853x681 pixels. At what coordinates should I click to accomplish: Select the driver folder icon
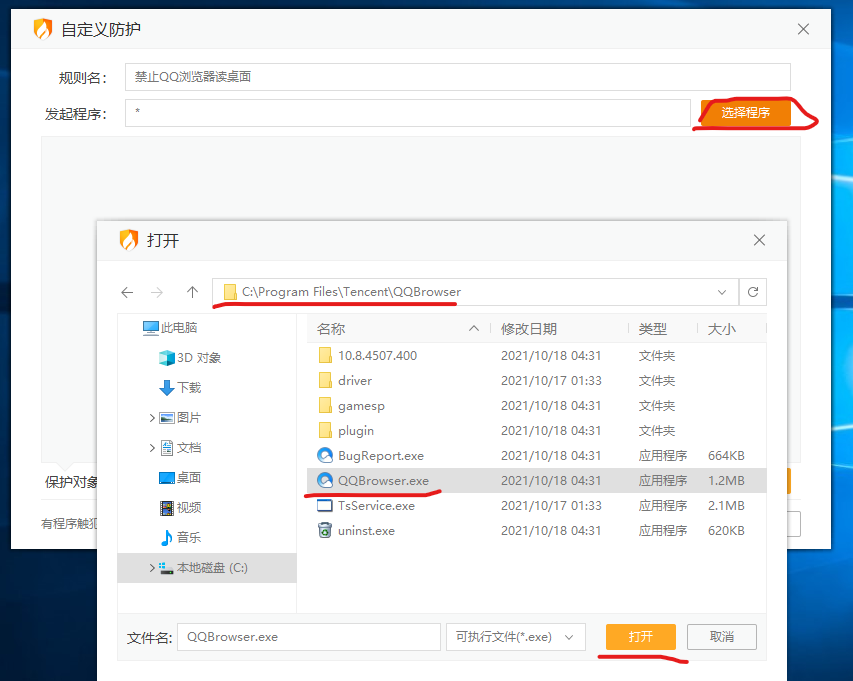pyautogui.click(x=325, y=380)
